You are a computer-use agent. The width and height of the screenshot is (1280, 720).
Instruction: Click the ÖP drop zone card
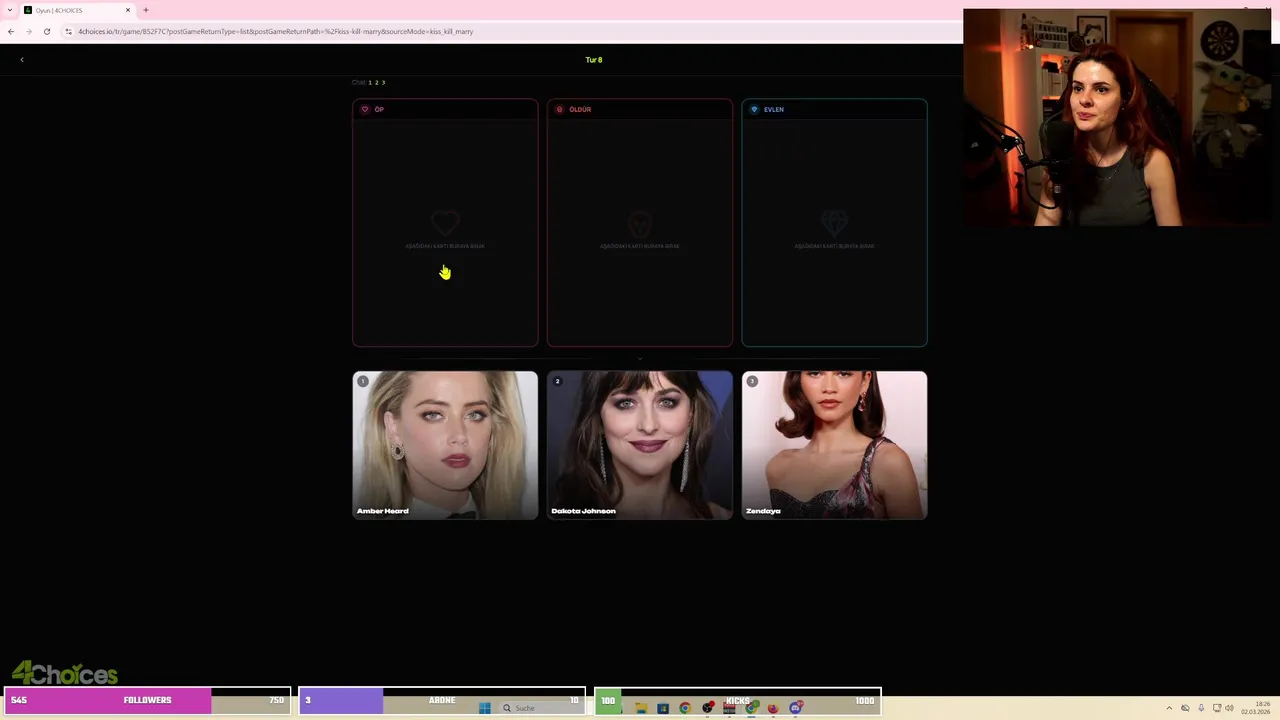pyautogui.click(x=445, y=223)
